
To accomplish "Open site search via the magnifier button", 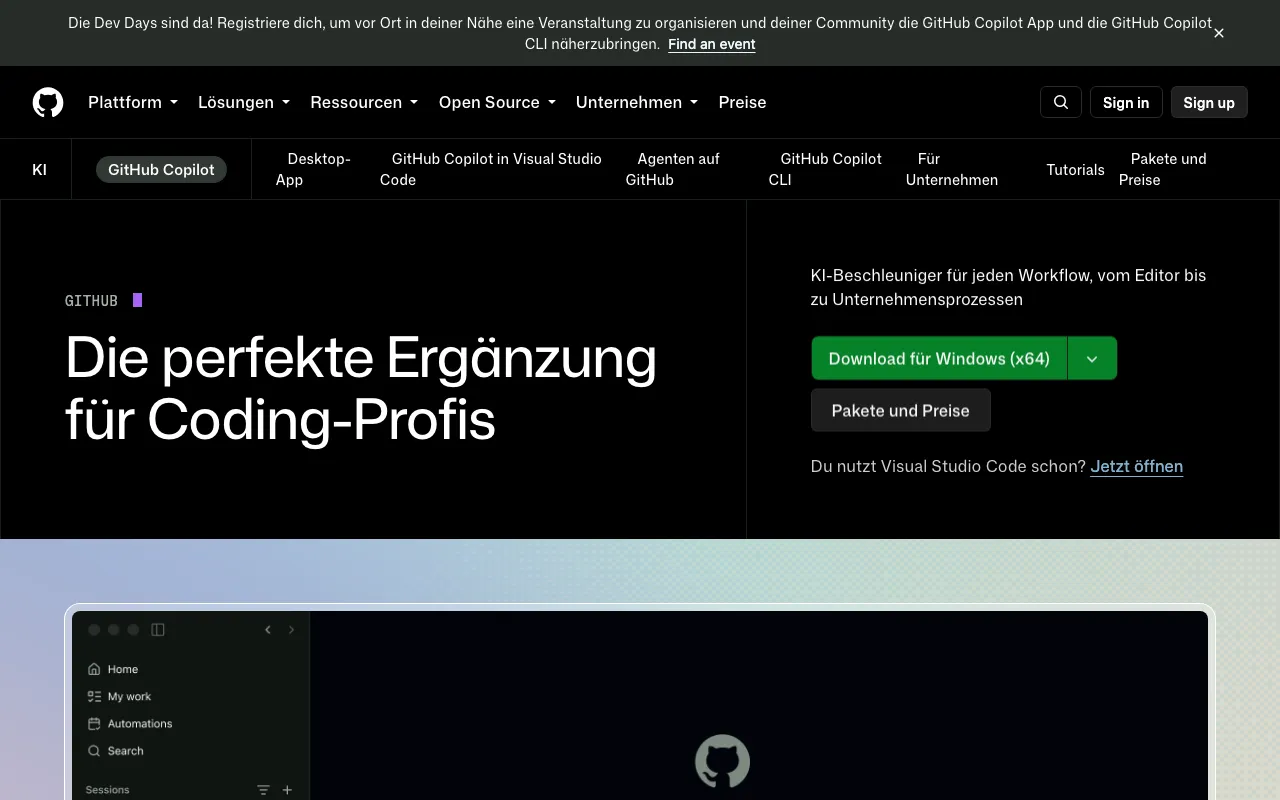I will [x=1061, y=102].
